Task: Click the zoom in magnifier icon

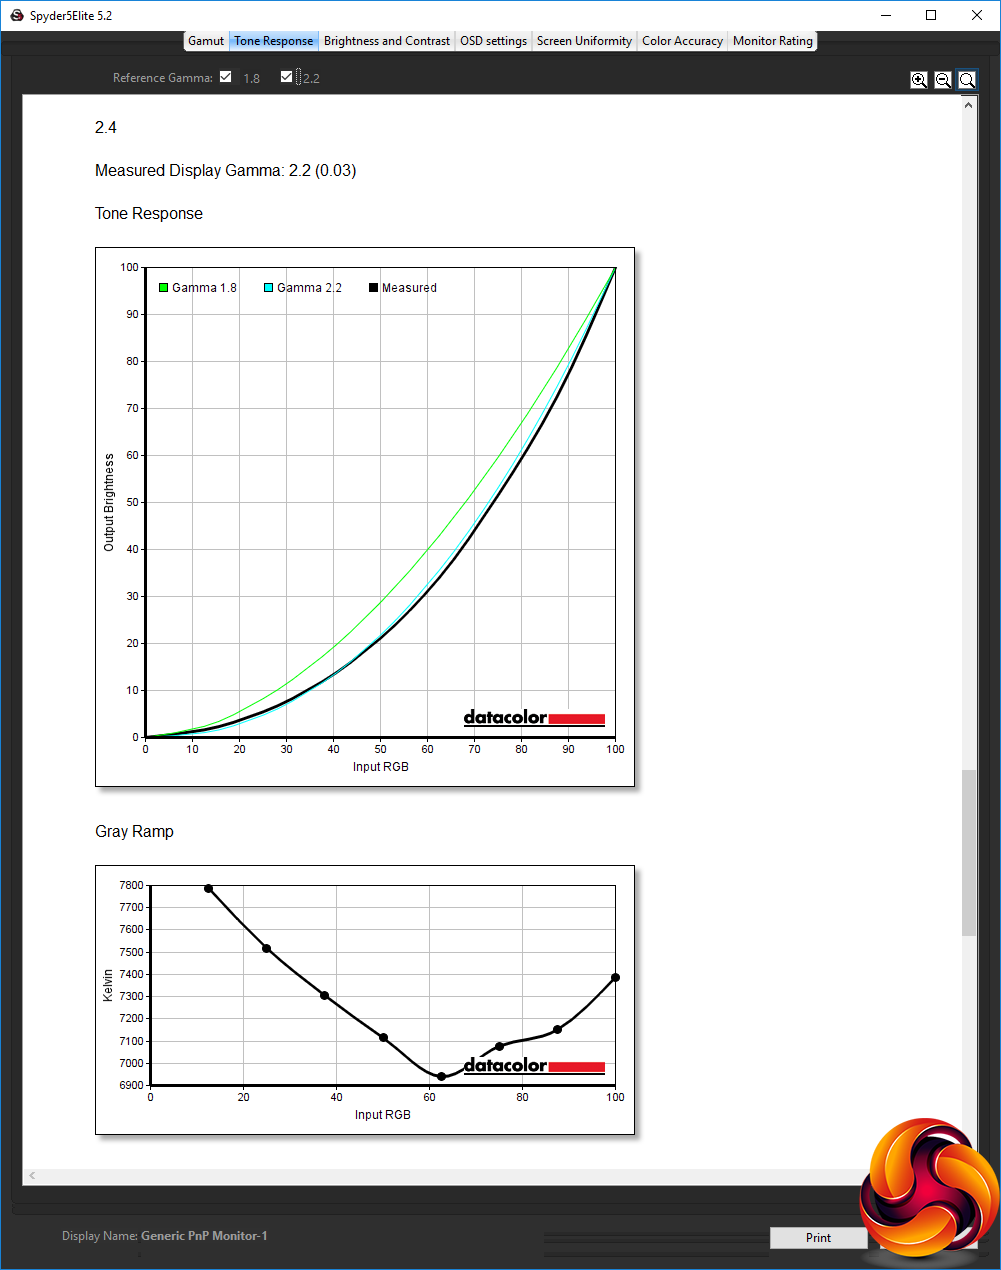Action: pos(919,80)
